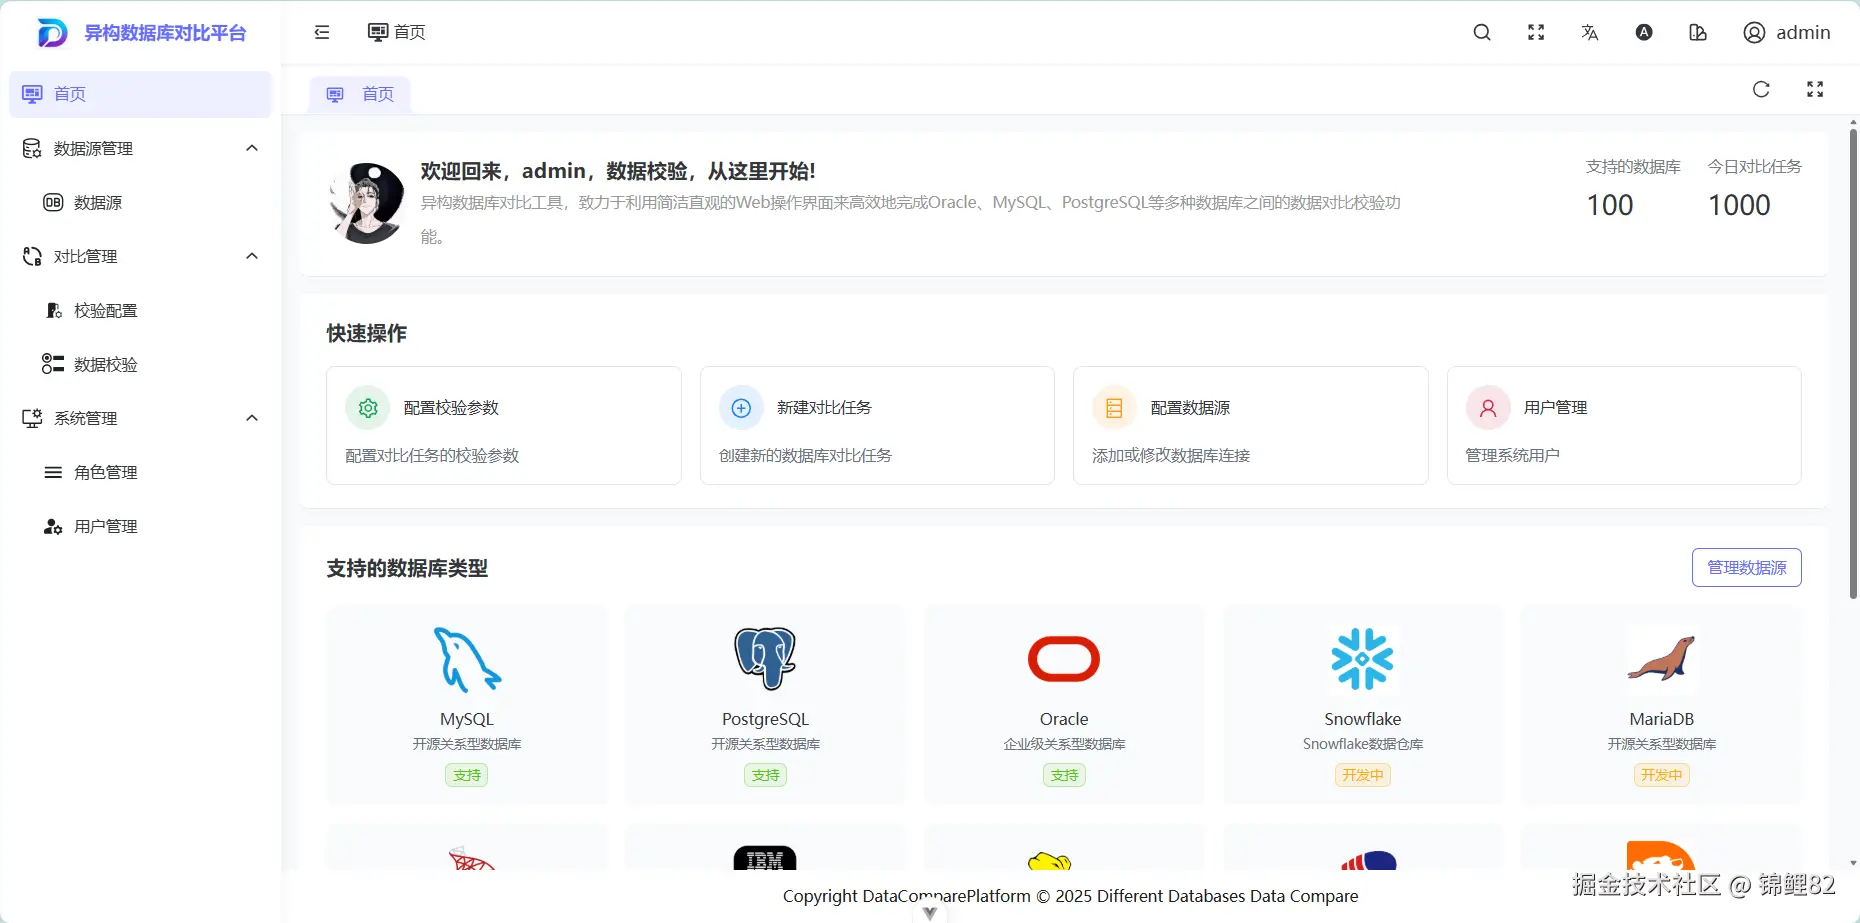1860x923 pixels.
Task: Click the 首页 breadcrumb in header
Action: point(397,32)
